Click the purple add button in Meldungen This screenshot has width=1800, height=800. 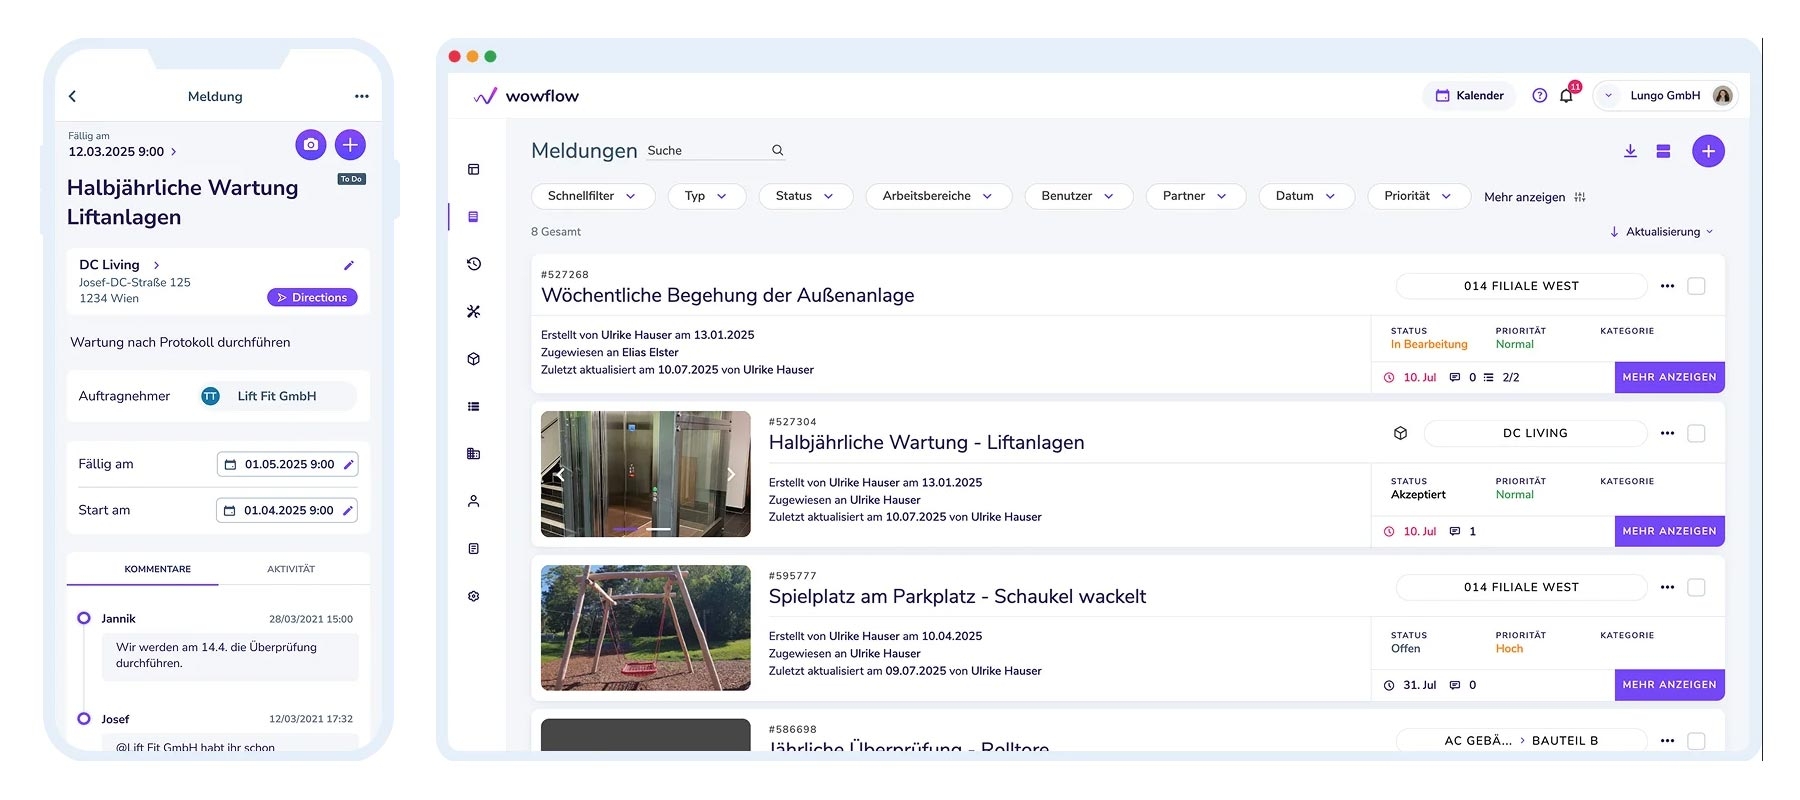(x=1708, y=151)
